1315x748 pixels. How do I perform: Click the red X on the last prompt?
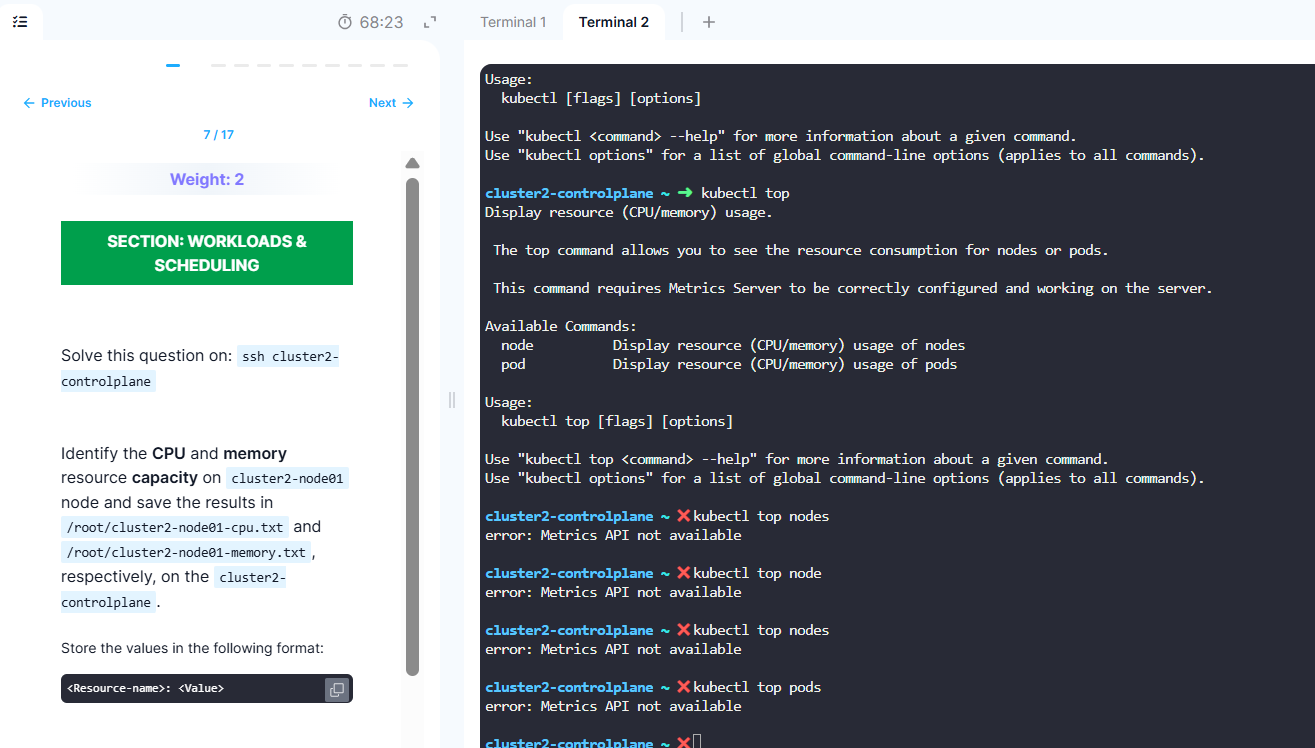pyautogui.click(x=684, y=743)
